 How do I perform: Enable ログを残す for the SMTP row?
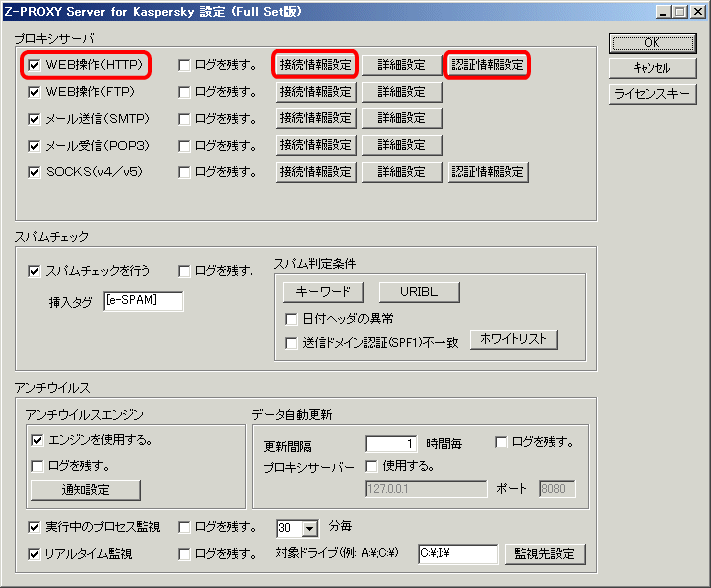(184, 119)
